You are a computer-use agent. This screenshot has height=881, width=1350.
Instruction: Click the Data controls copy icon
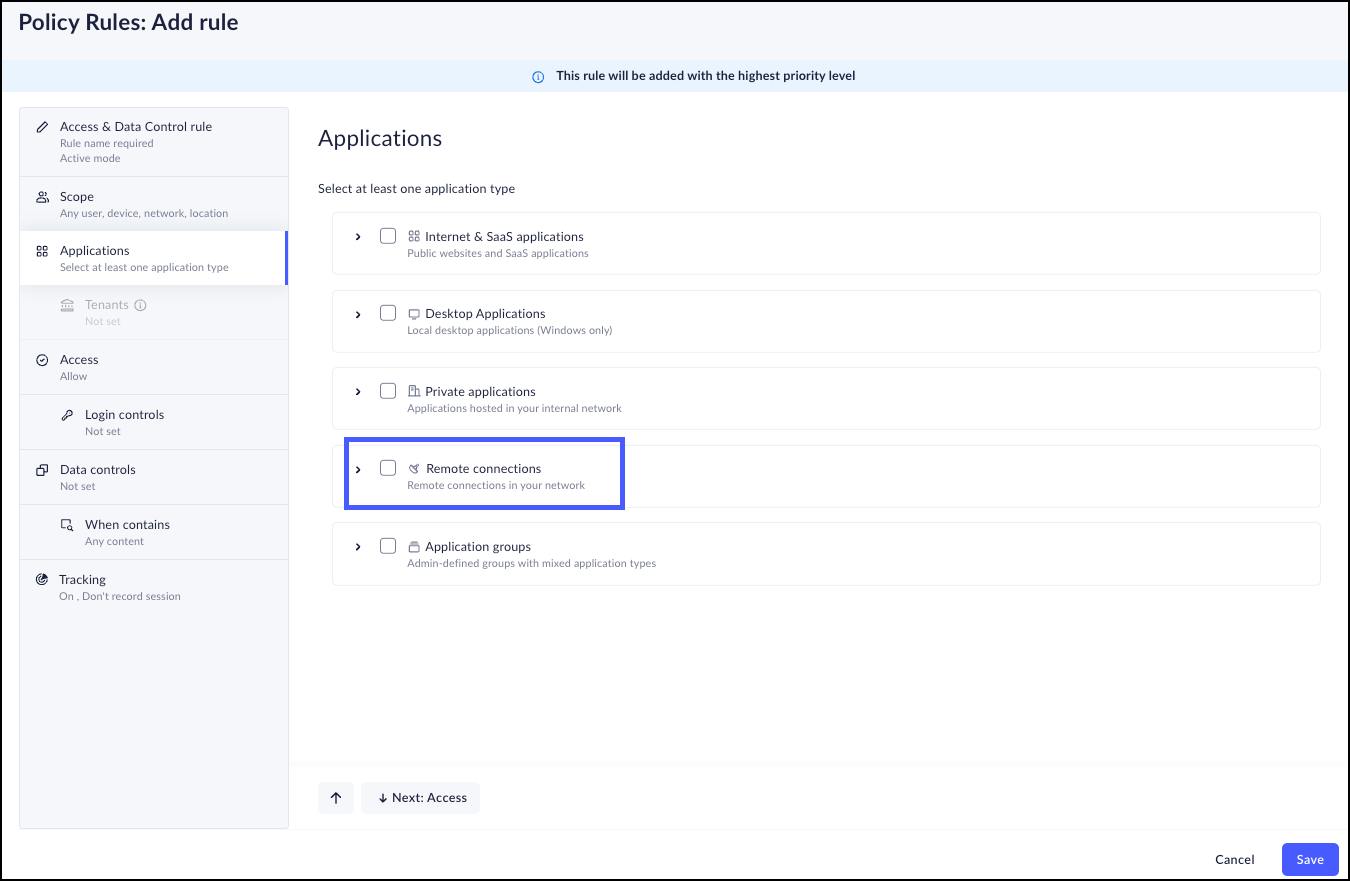[x=42, y=470]
